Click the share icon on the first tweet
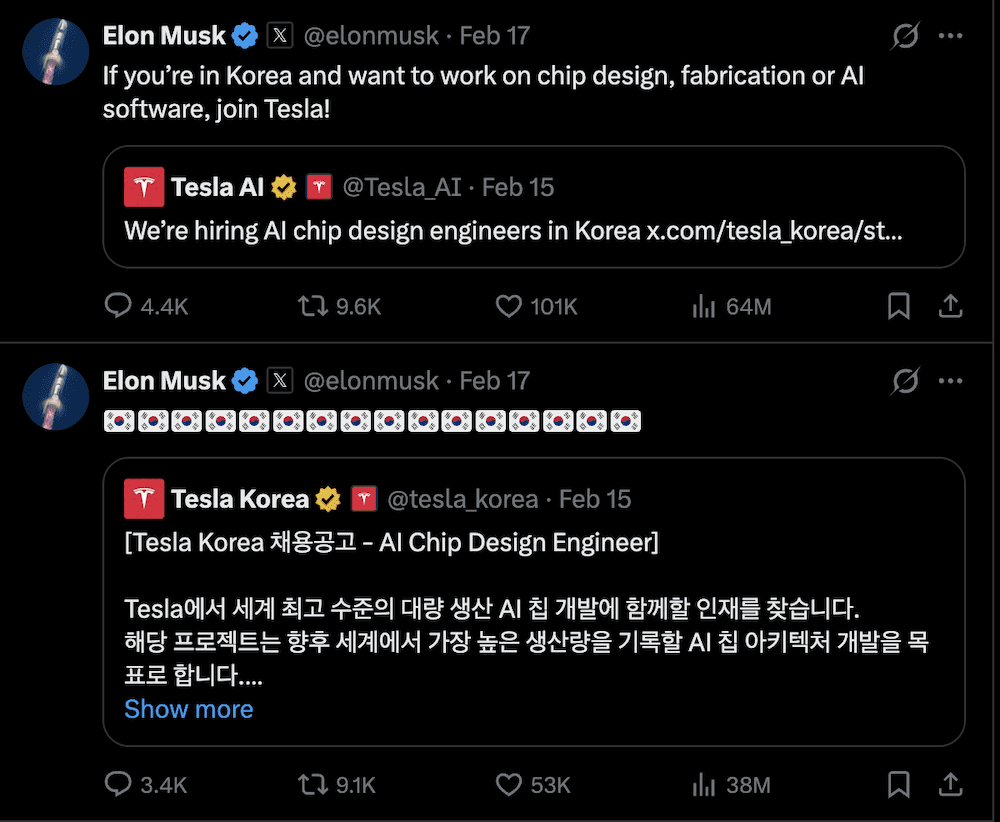The width and height of the screenshot is (1000, 822). tap(951, 307)
